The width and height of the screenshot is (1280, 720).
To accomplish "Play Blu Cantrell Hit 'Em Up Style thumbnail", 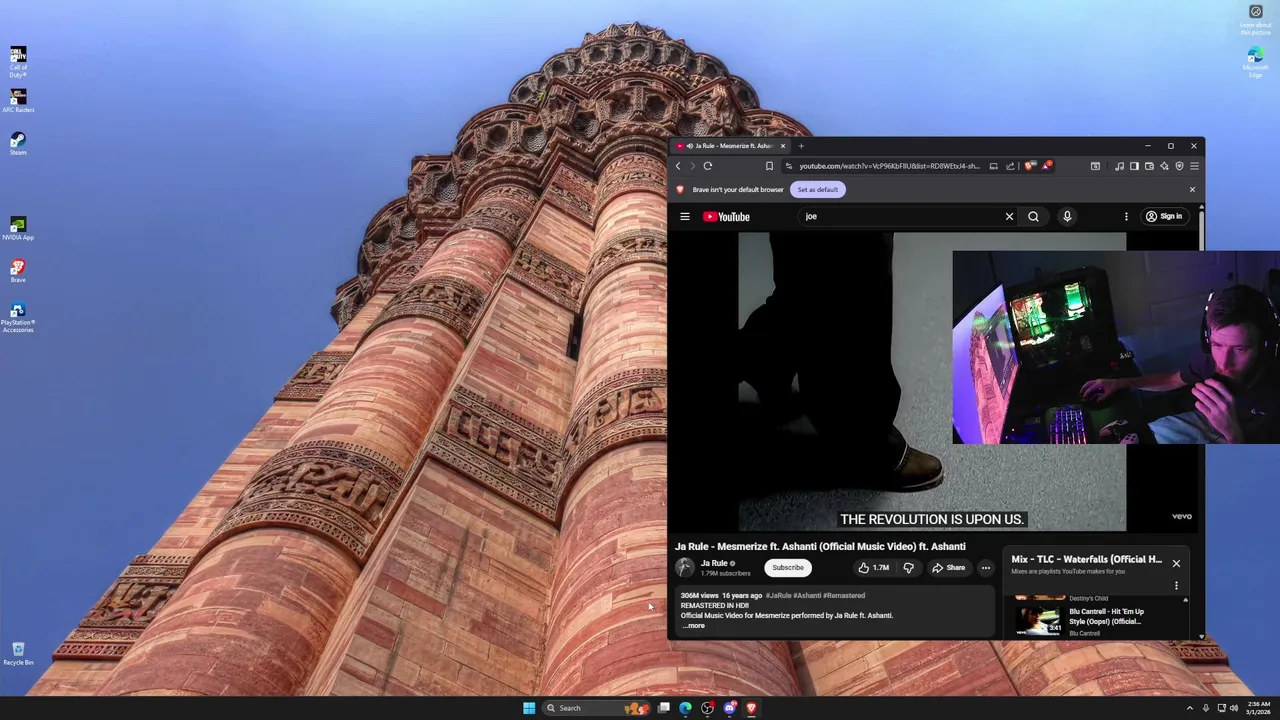I will (x=1039, y=620).
